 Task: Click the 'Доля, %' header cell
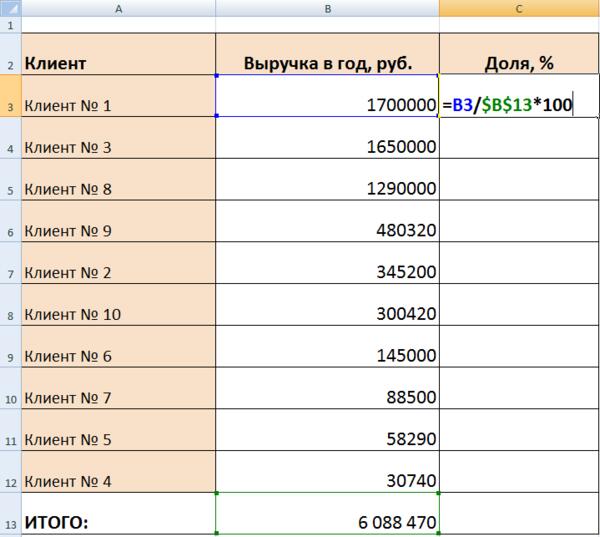click(x=519, y=54)
